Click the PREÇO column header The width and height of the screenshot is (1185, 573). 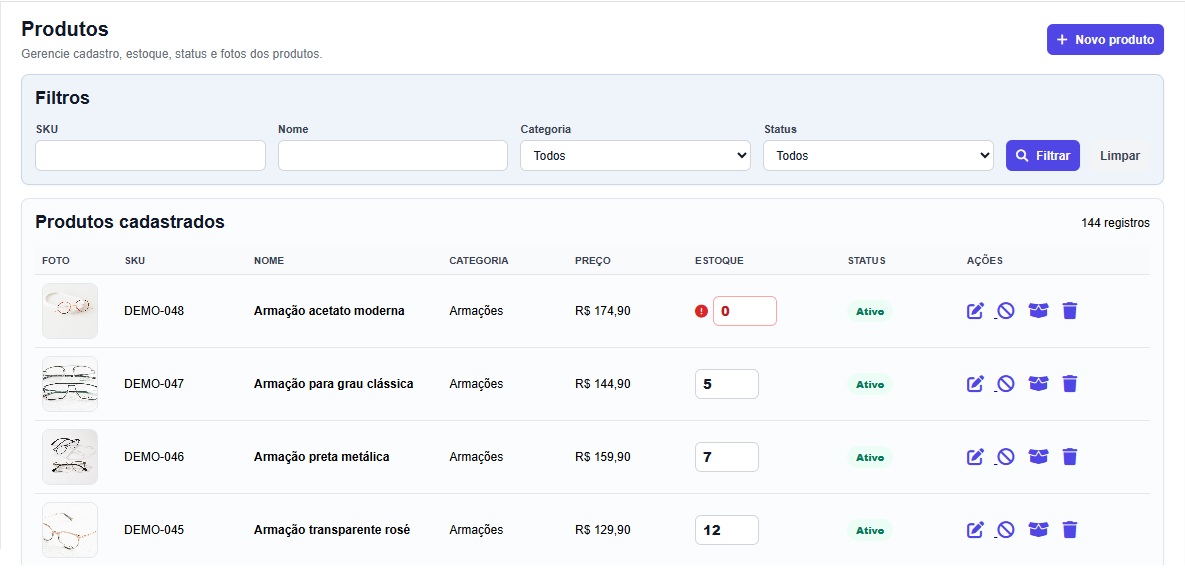pos(592,261)
